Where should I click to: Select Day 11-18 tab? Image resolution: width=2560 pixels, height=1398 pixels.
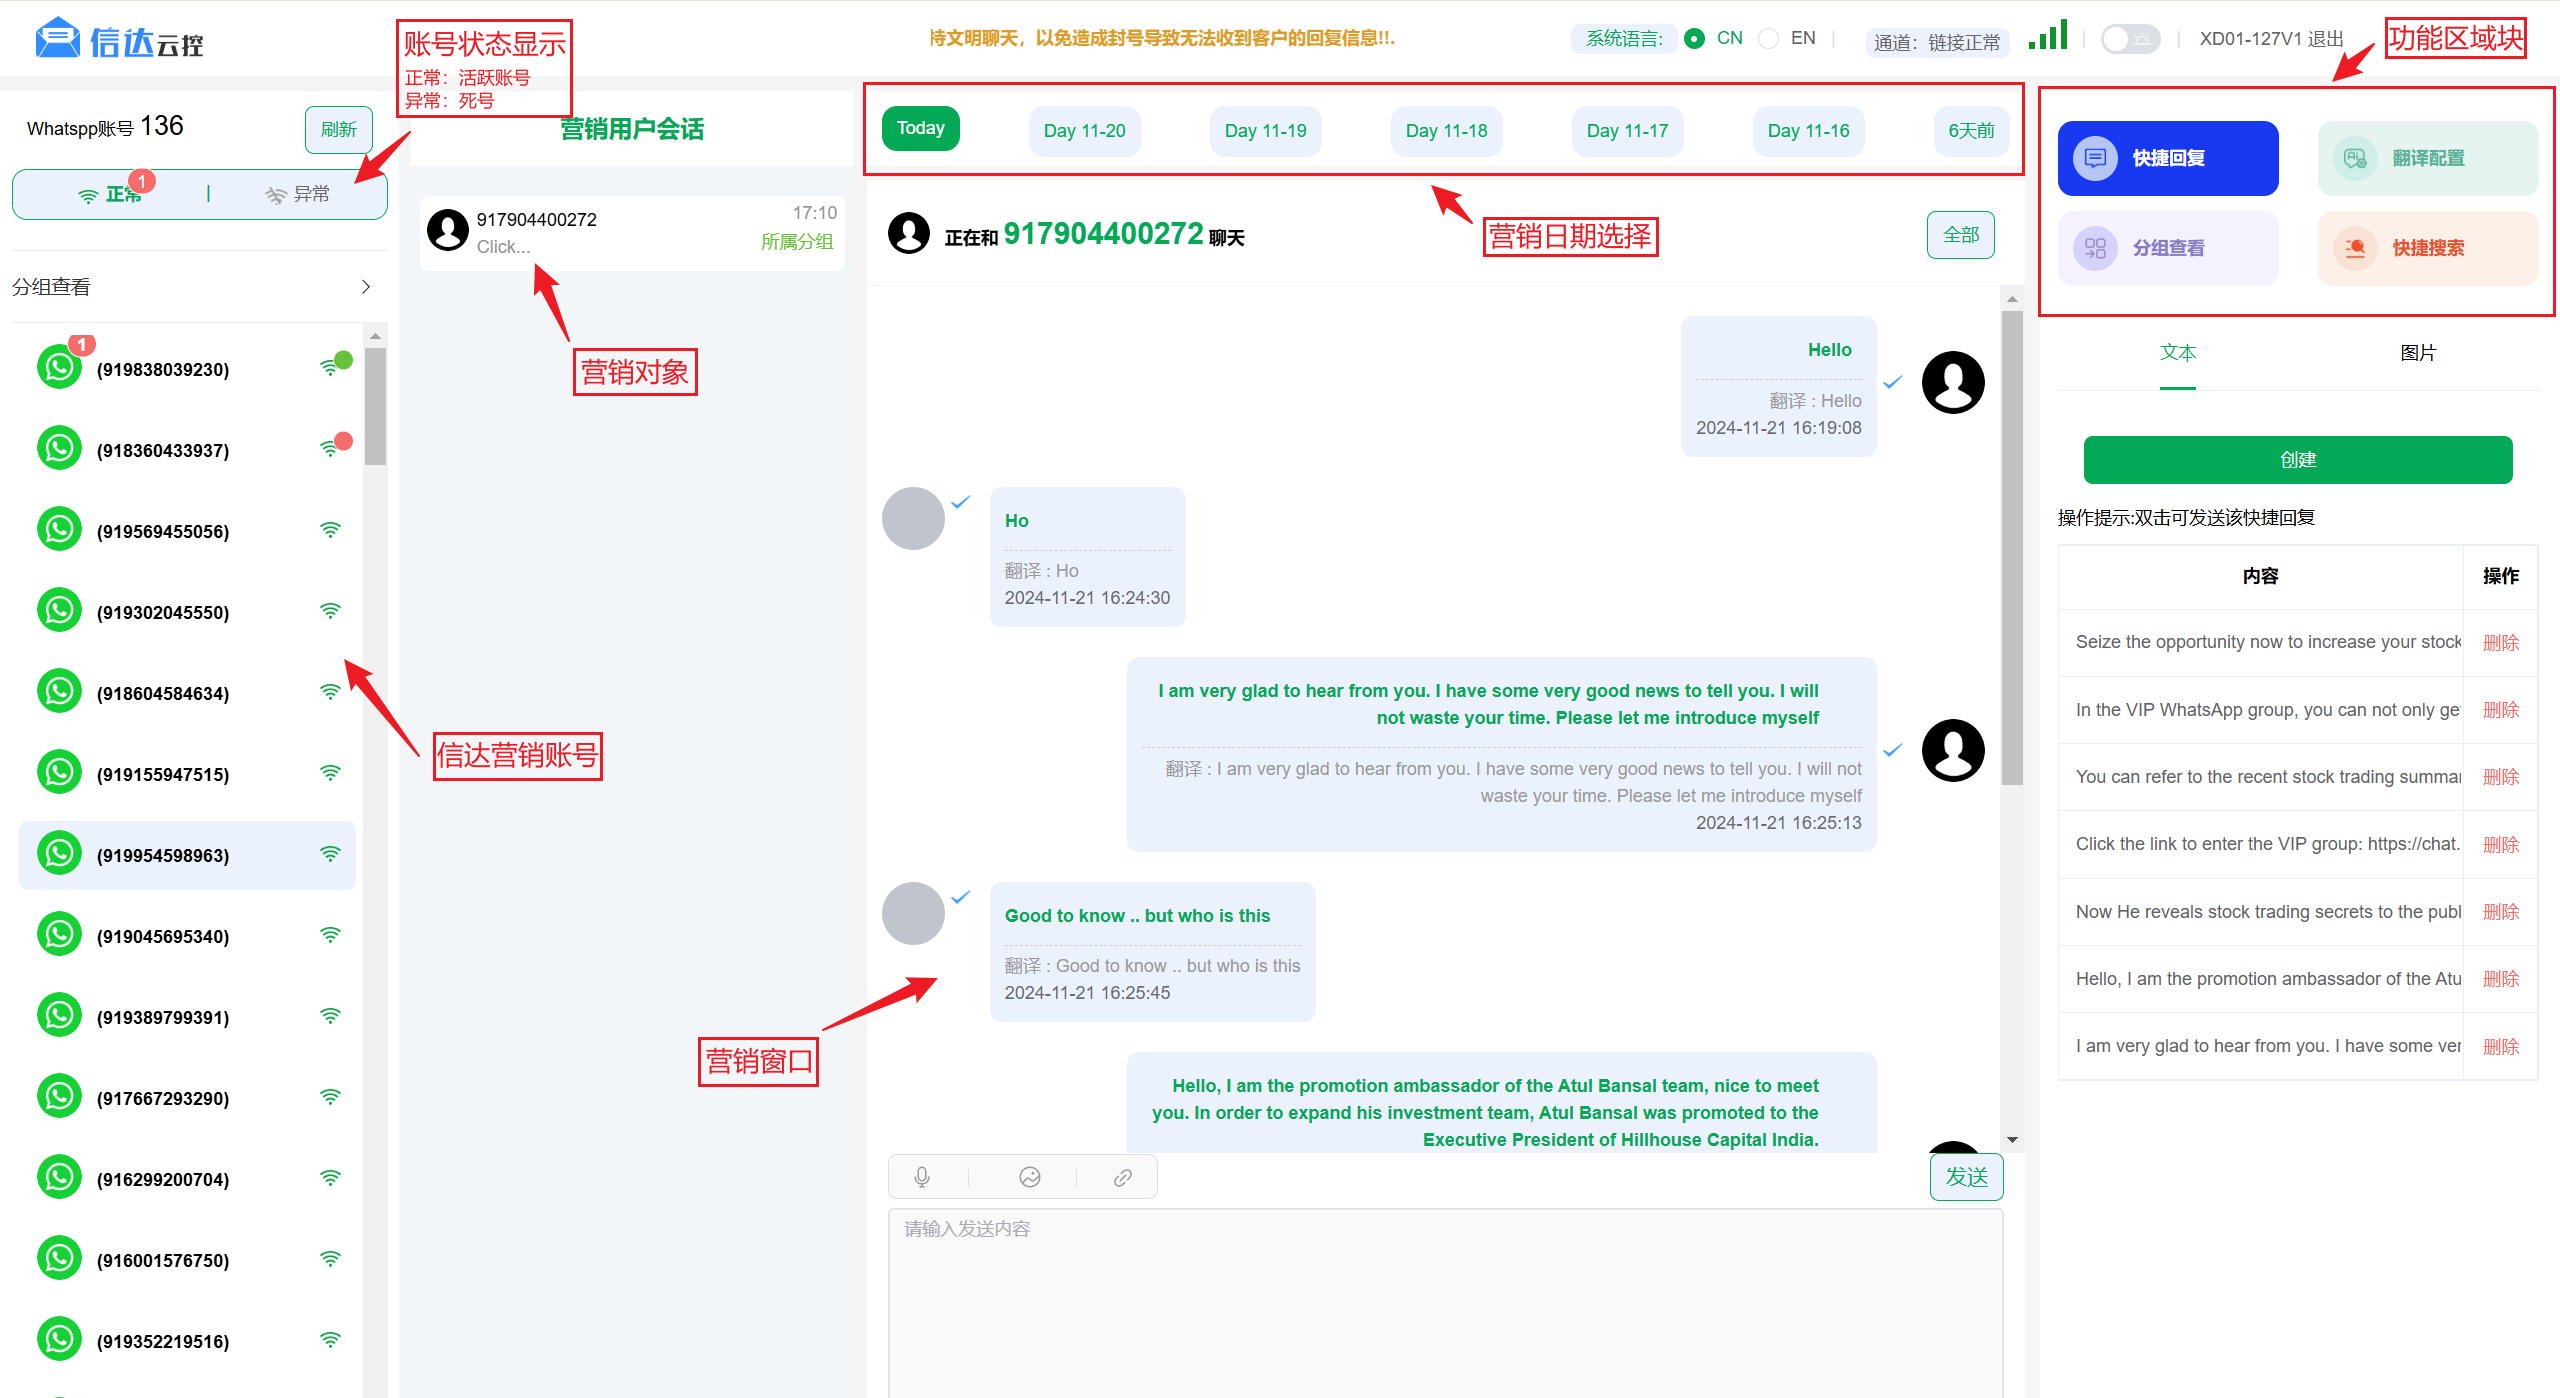click(1446, 131)
